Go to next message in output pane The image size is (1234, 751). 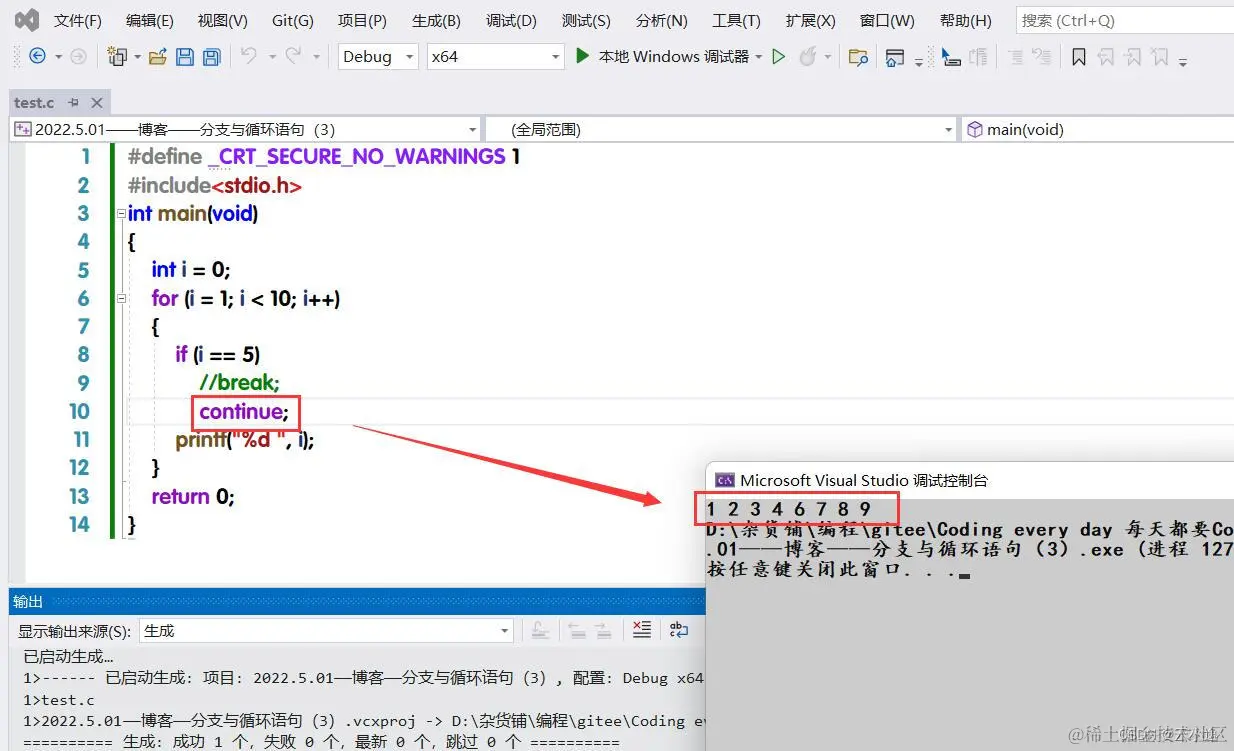click(603, 630)
